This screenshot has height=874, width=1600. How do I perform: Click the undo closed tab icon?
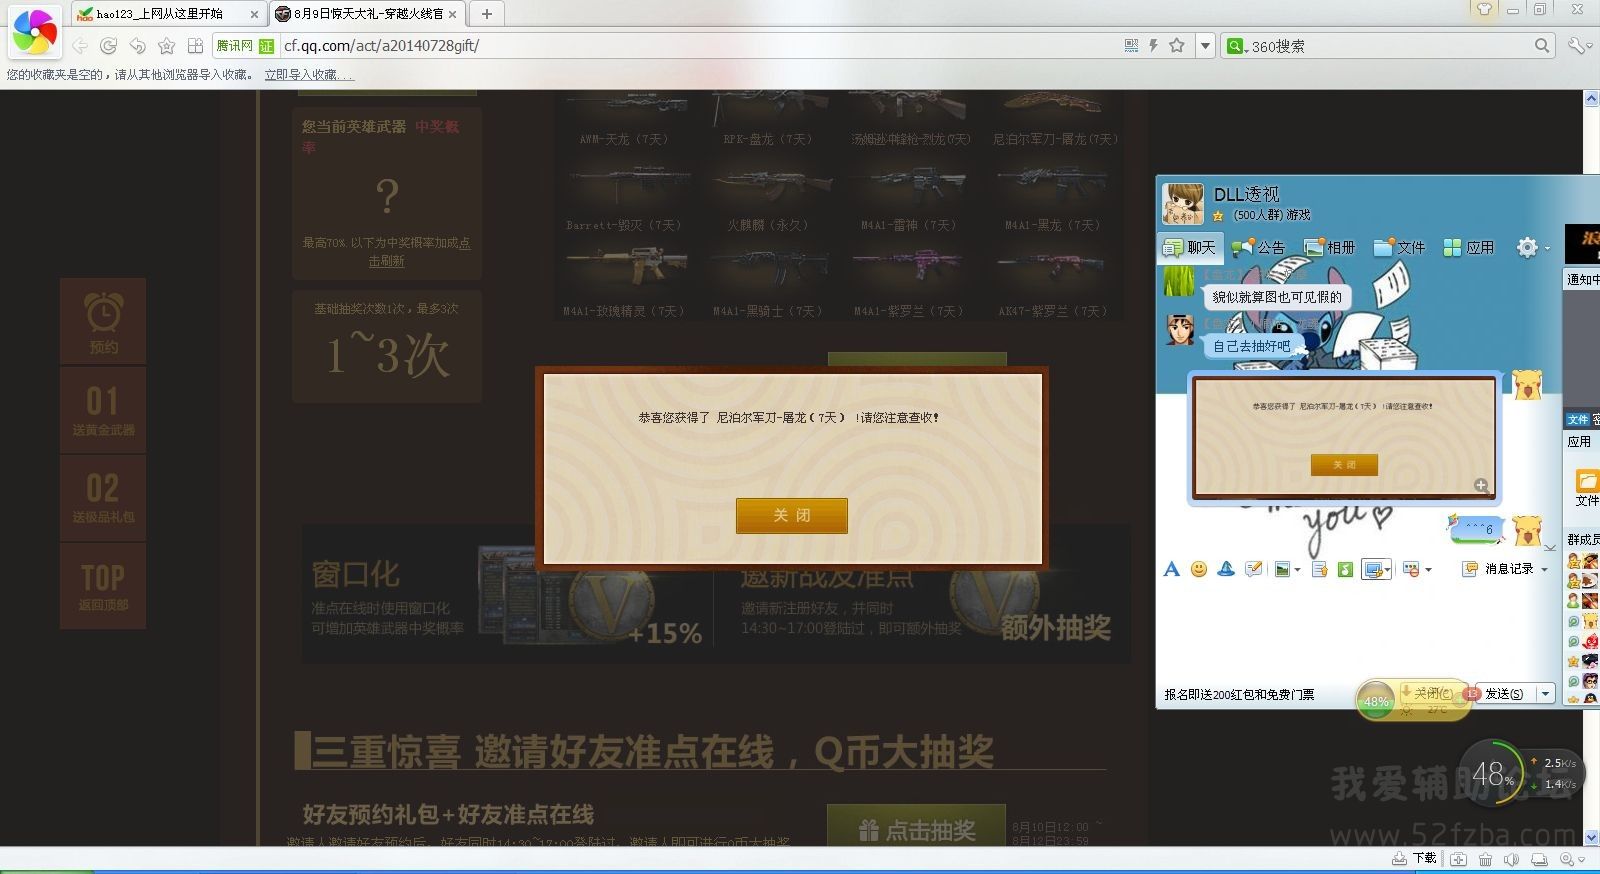click(138, 46)
